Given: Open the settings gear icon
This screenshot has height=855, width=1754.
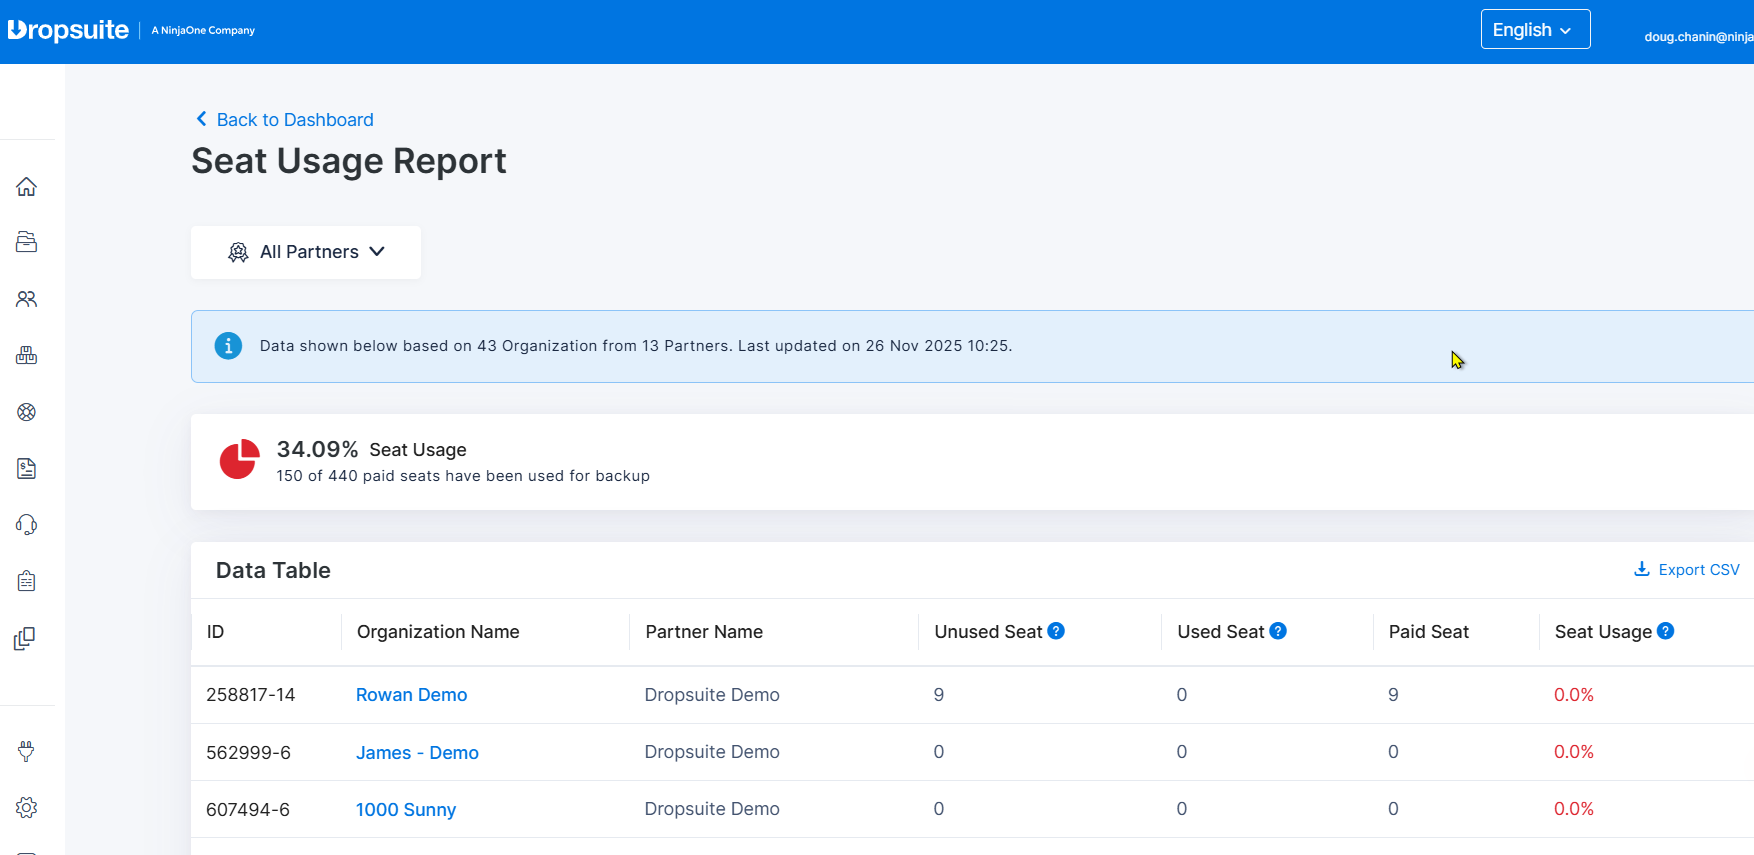Looking at the screenshot, I should coord(27,808).
